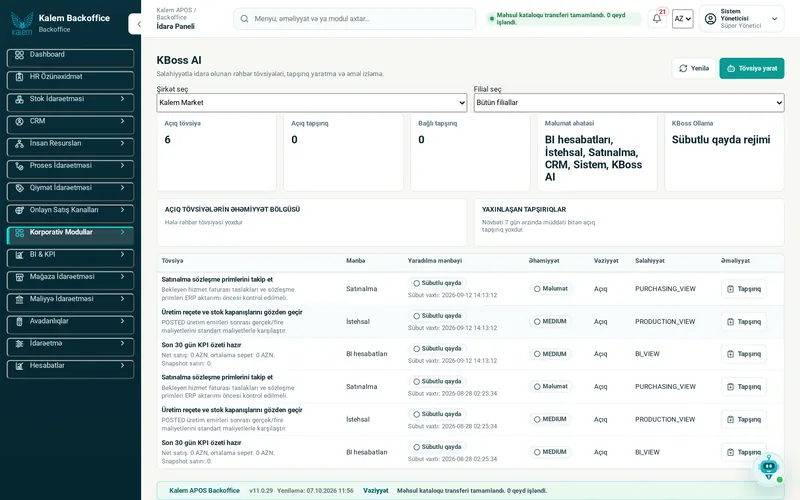Screen dimensions: 800x500
Task: Click the Açıq tövsiyə card showing 6
Action: pyautogui.click(x=216, y=153)
